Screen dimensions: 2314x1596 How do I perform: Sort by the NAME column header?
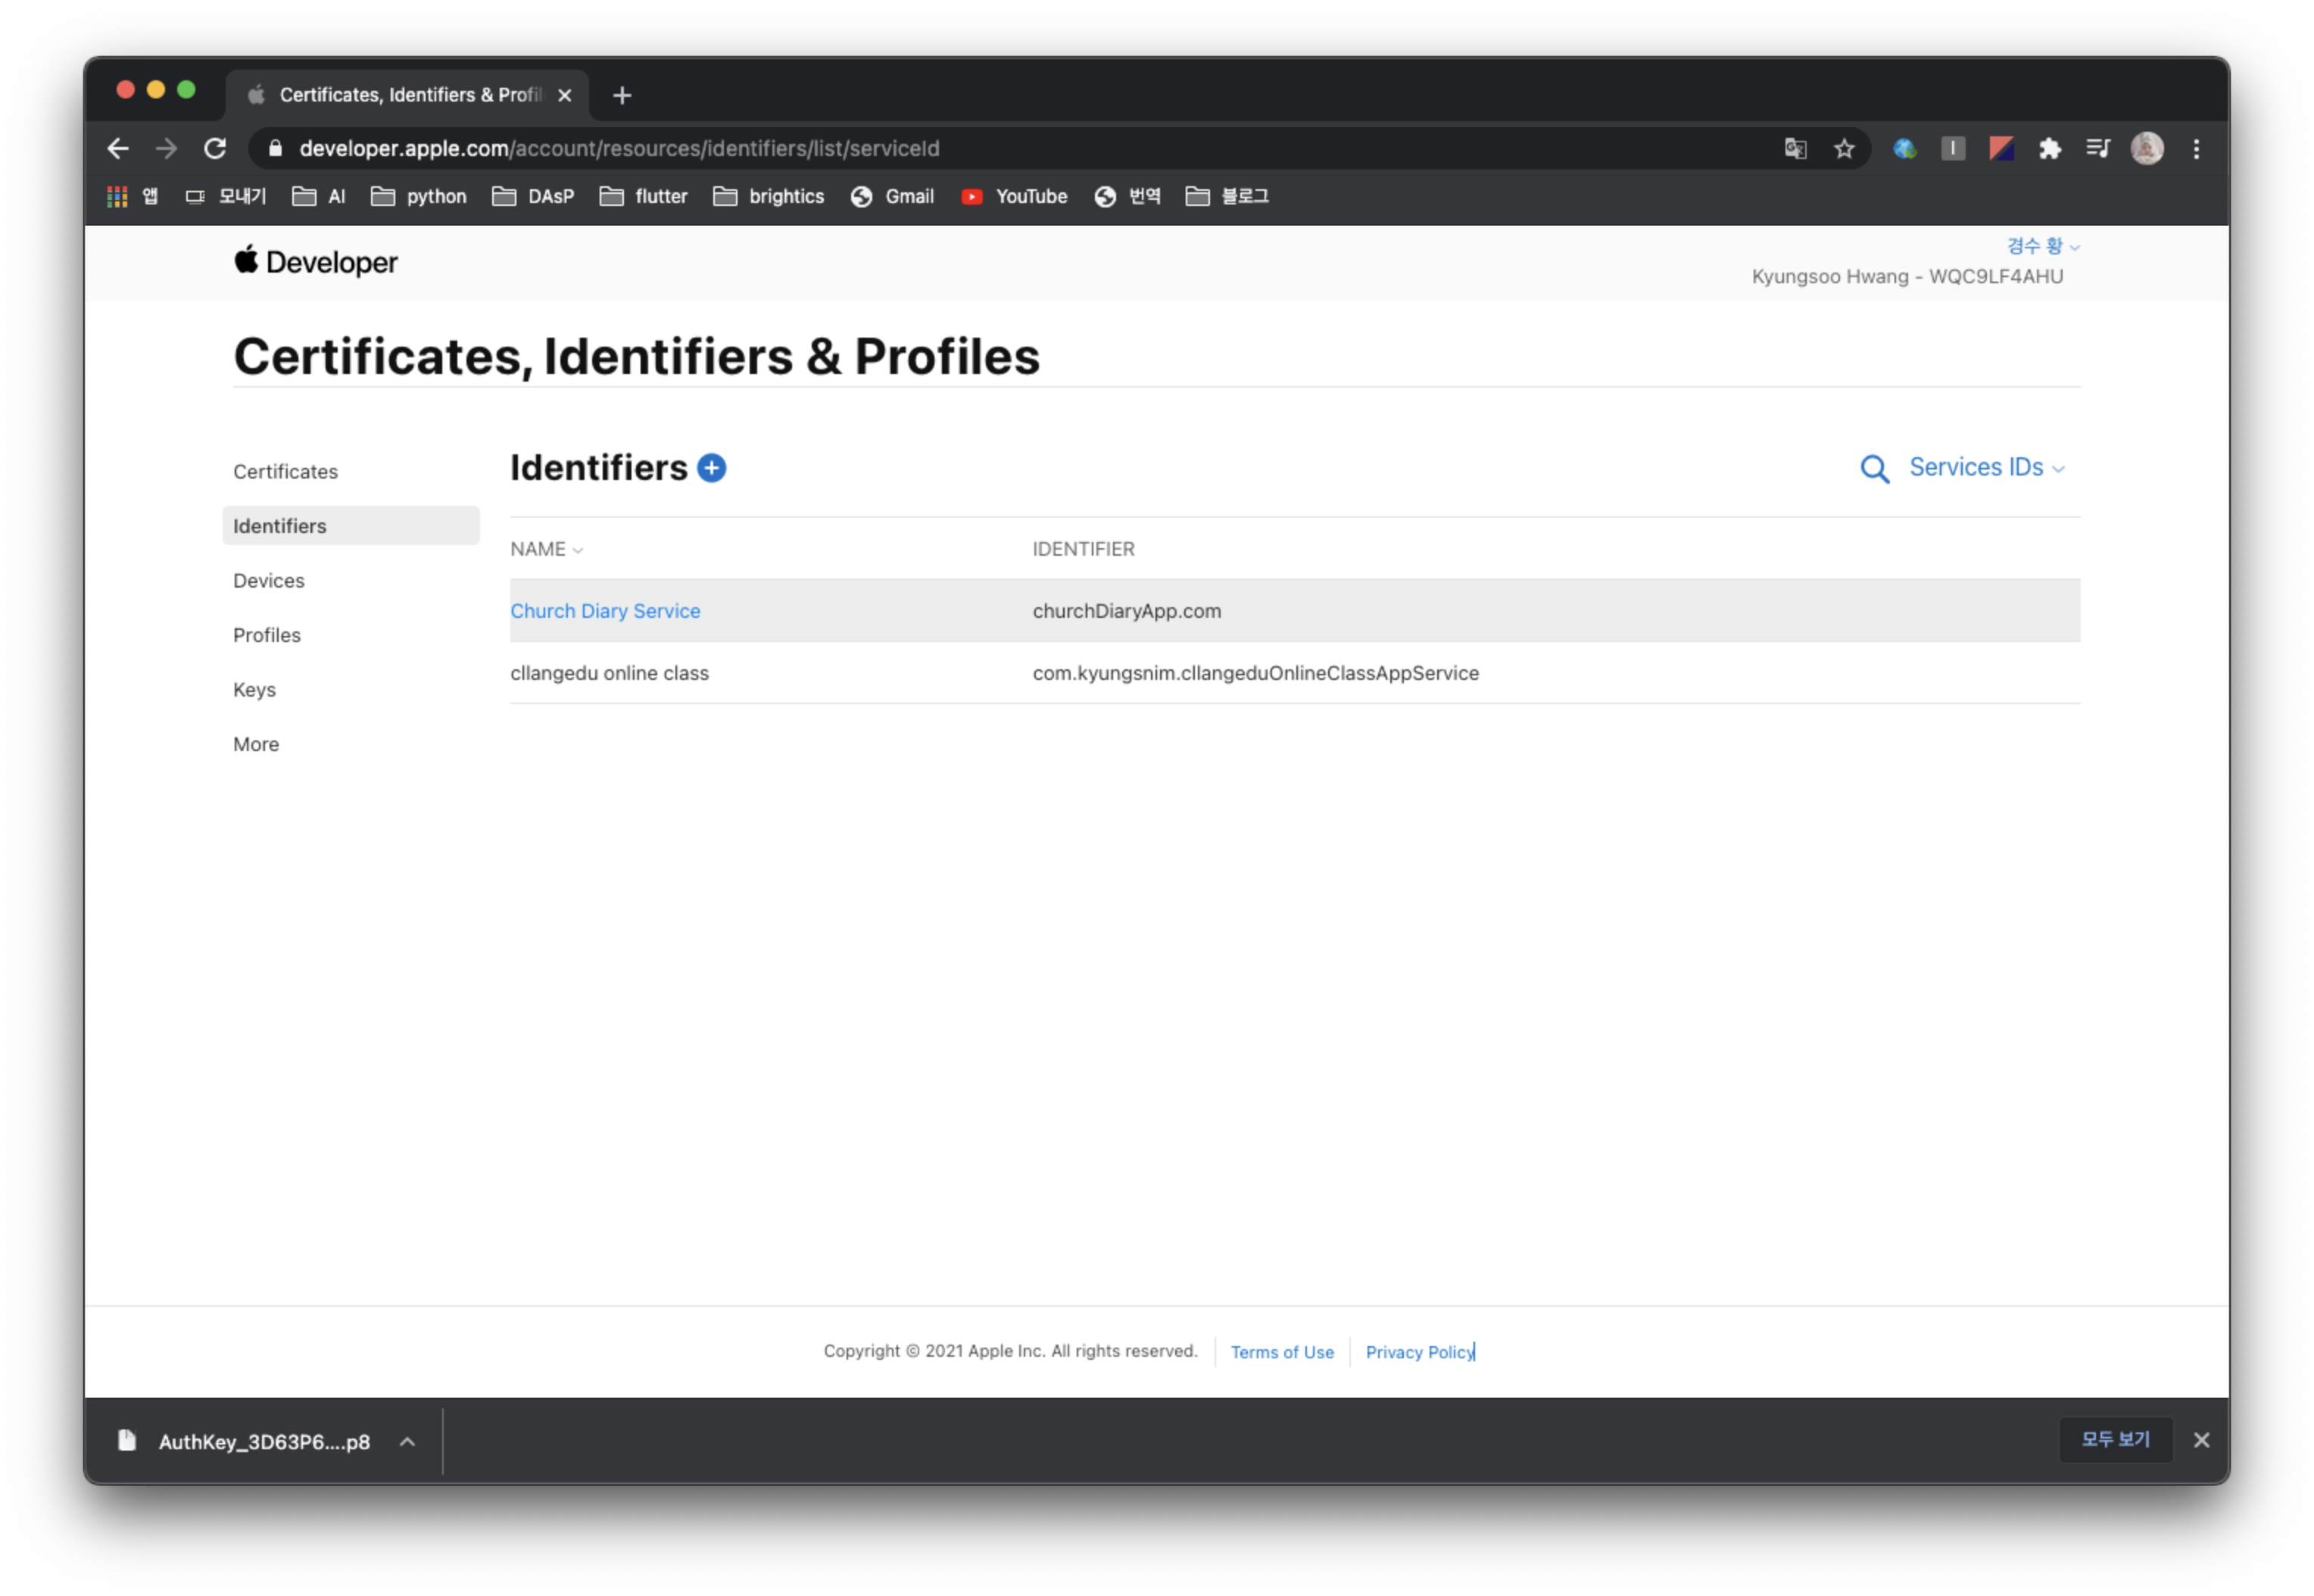[x=545, y=549]
